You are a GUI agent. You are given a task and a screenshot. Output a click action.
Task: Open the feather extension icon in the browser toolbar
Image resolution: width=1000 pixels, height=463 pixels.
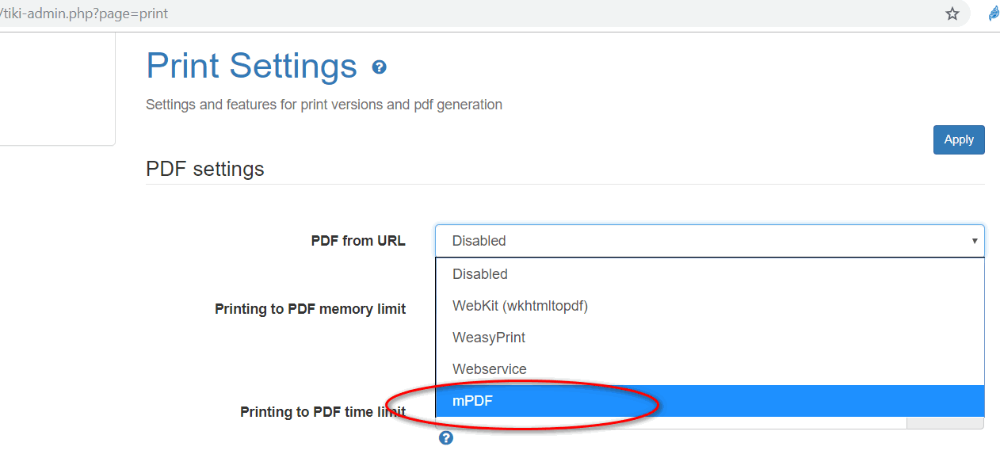pos(994,13)
